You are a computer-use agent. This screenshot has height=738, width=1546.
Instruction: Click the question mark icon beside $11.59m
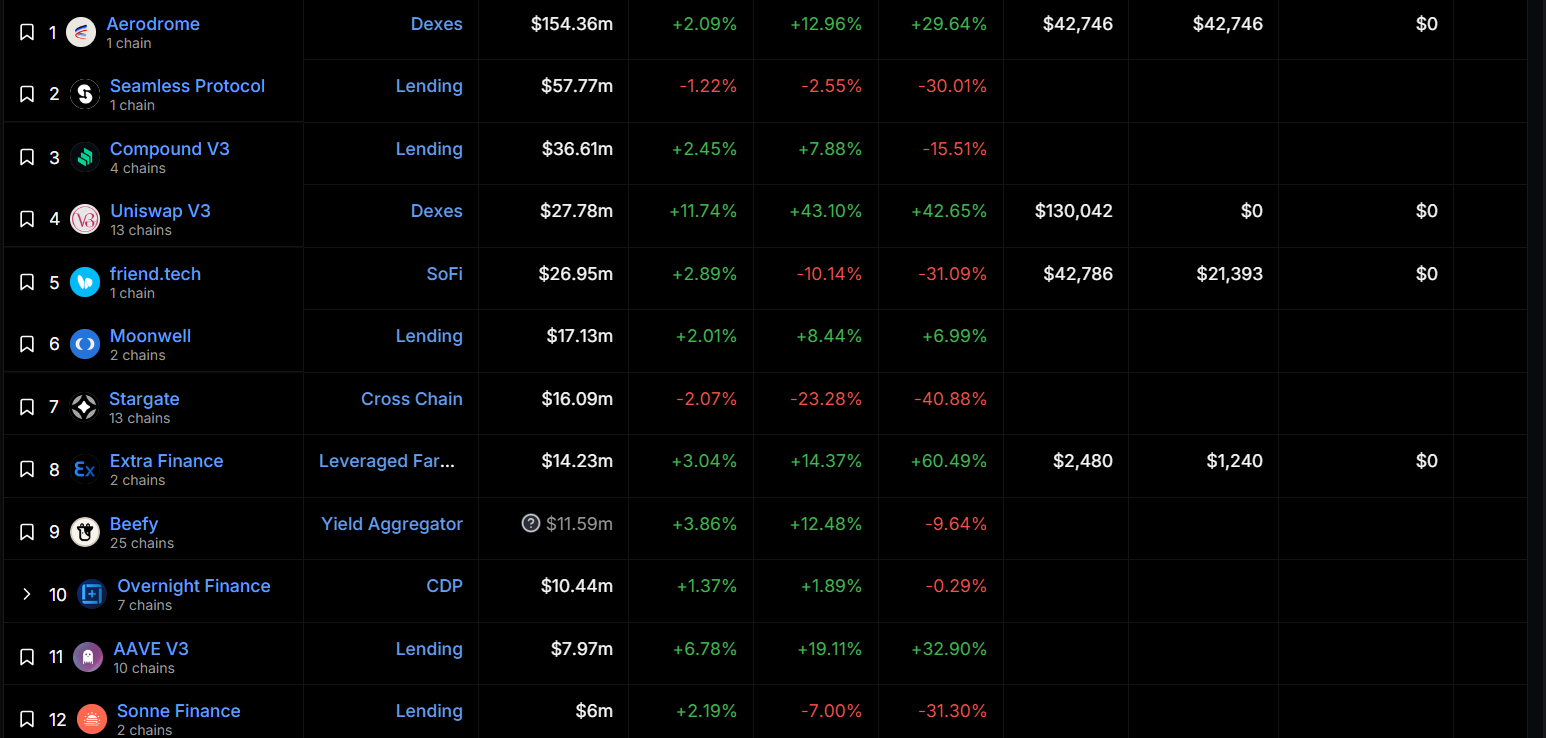click(531, 523)
